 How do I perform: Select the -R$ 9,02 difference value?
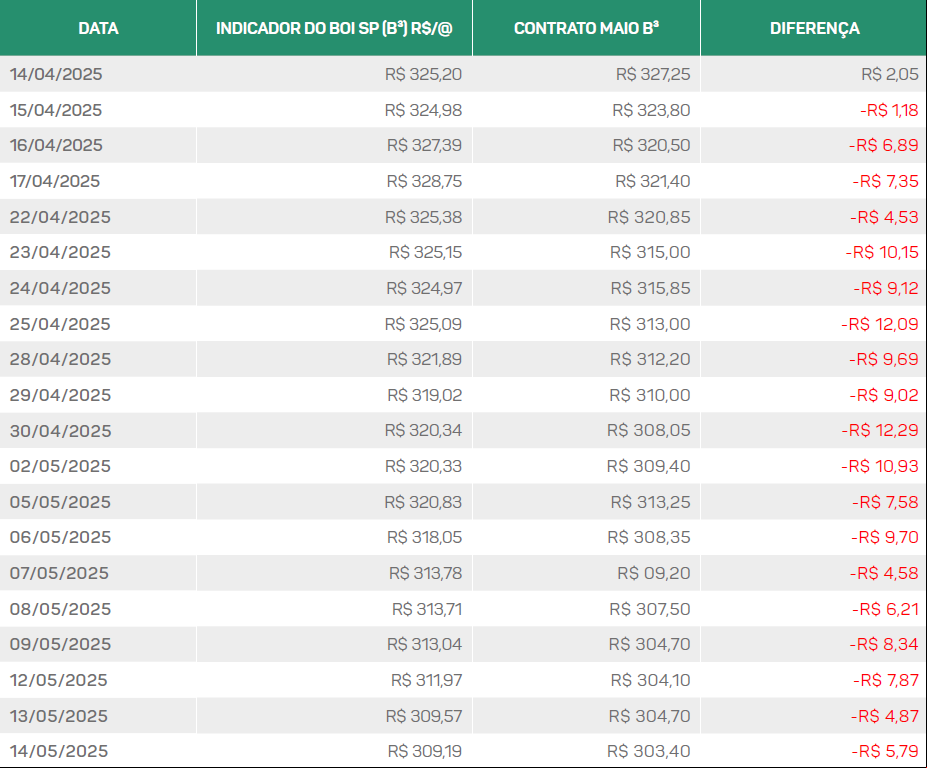pyautogui.click(x=884, y=396)
